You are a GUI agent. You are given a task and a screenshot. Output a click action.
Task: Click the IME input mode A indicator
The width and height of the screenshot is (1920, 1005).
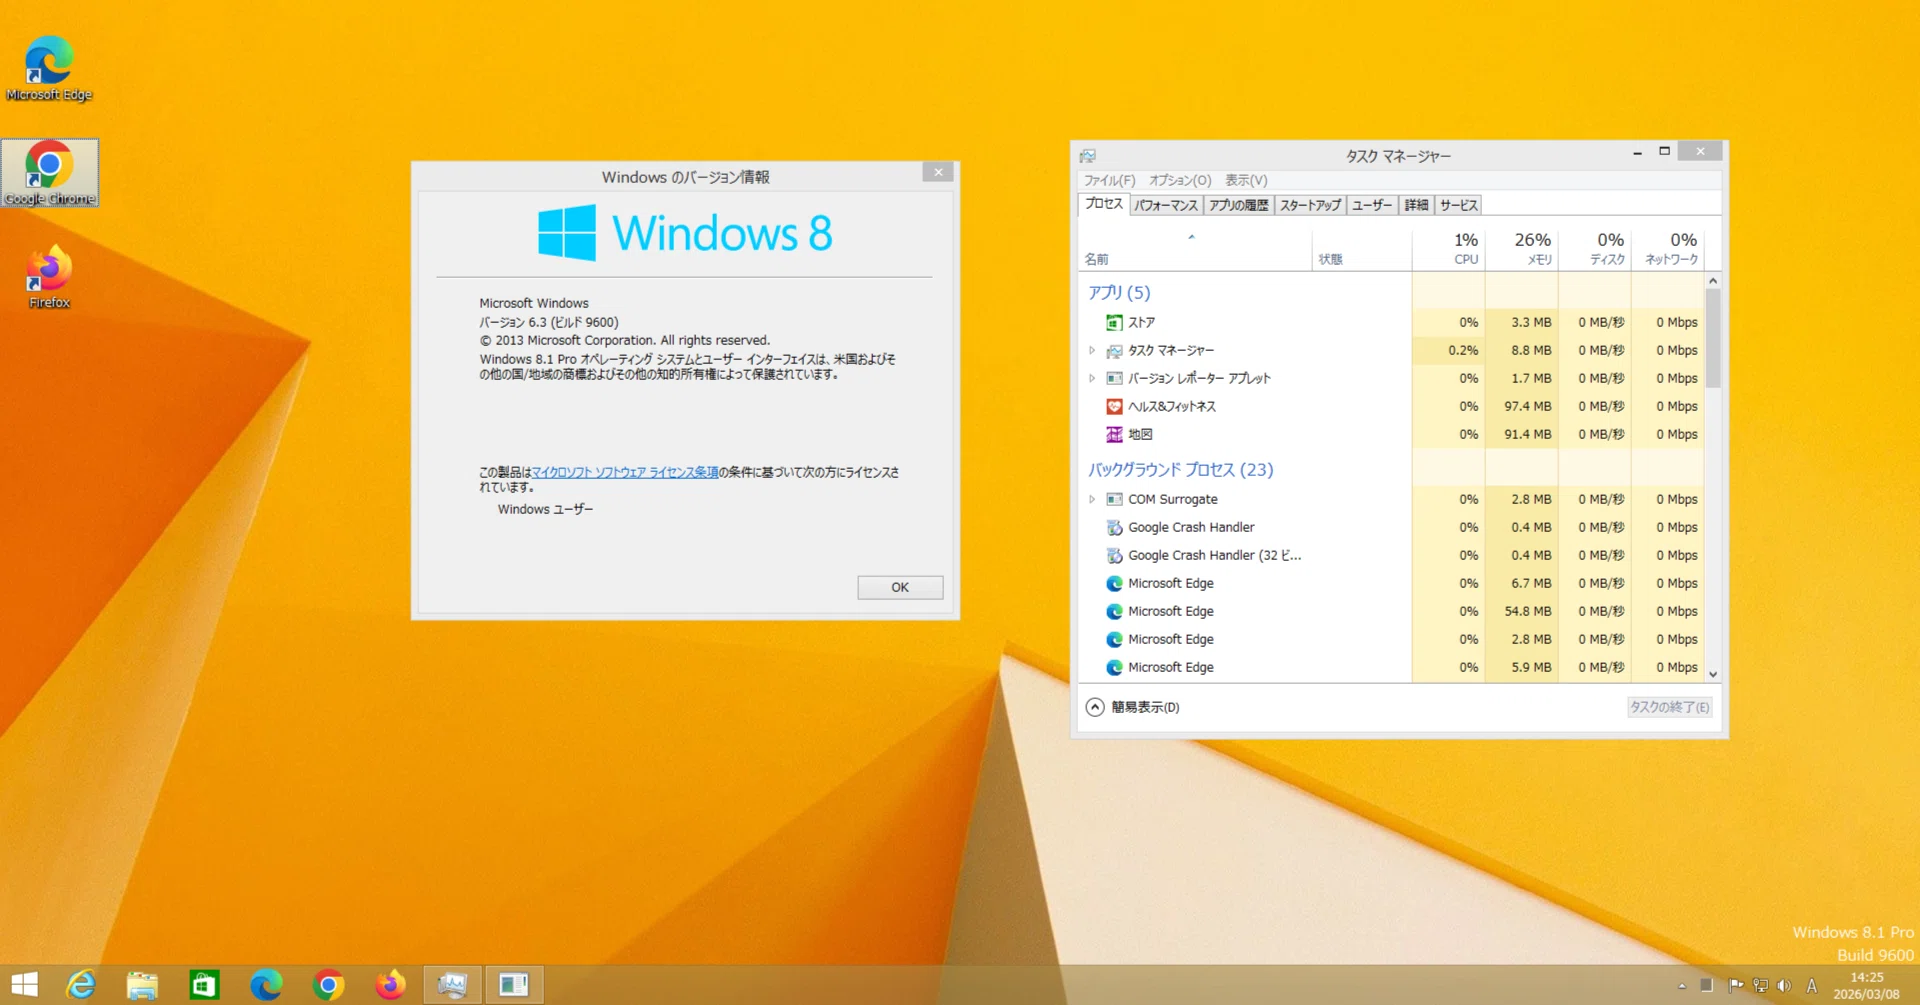click(x=1811, y=986)
